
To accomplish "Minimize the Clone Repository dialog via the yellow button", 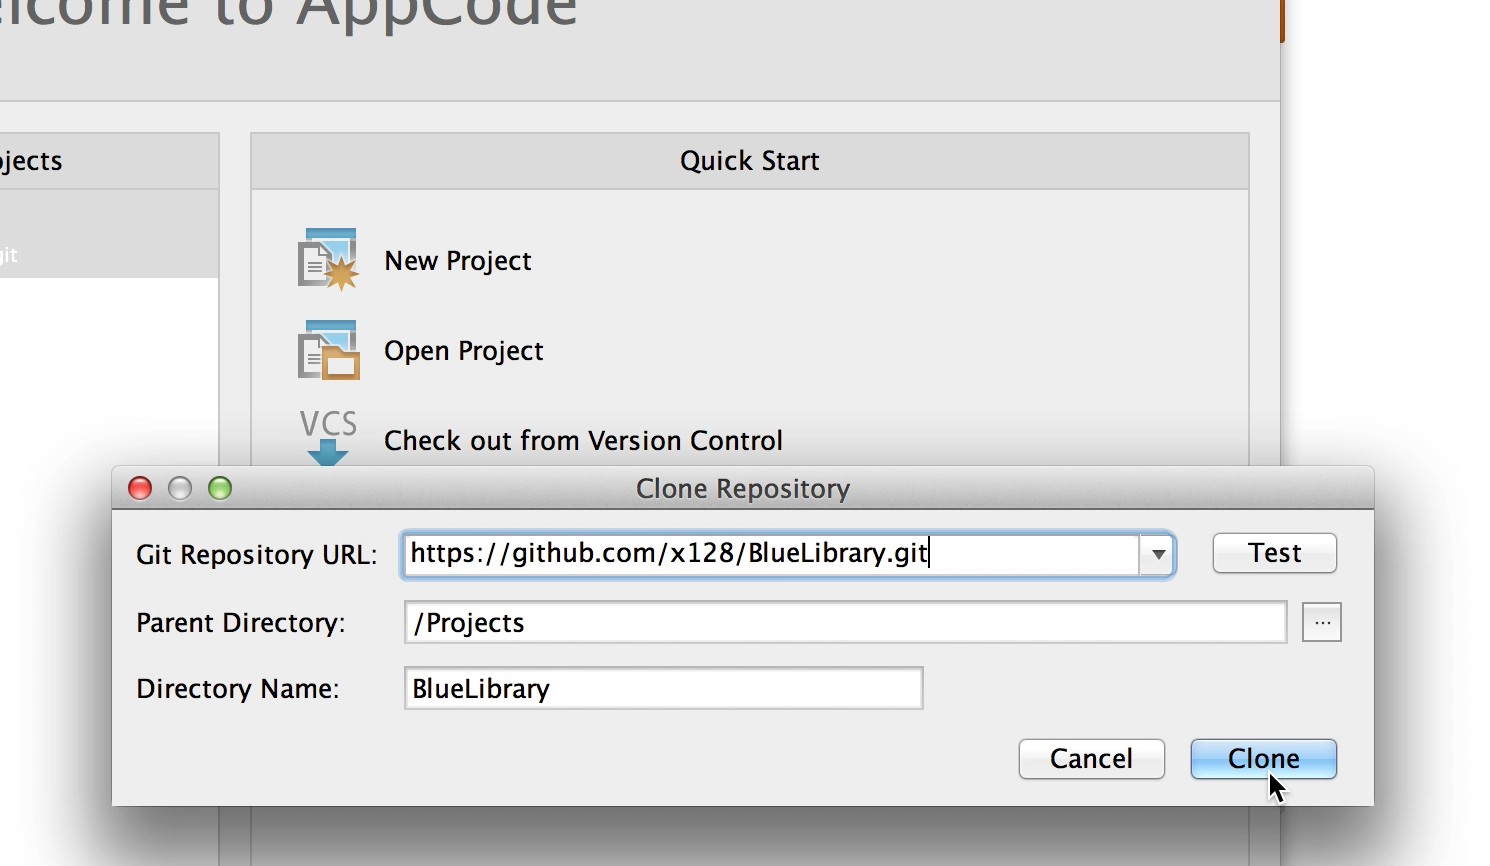I will click(x=180, y=488).
